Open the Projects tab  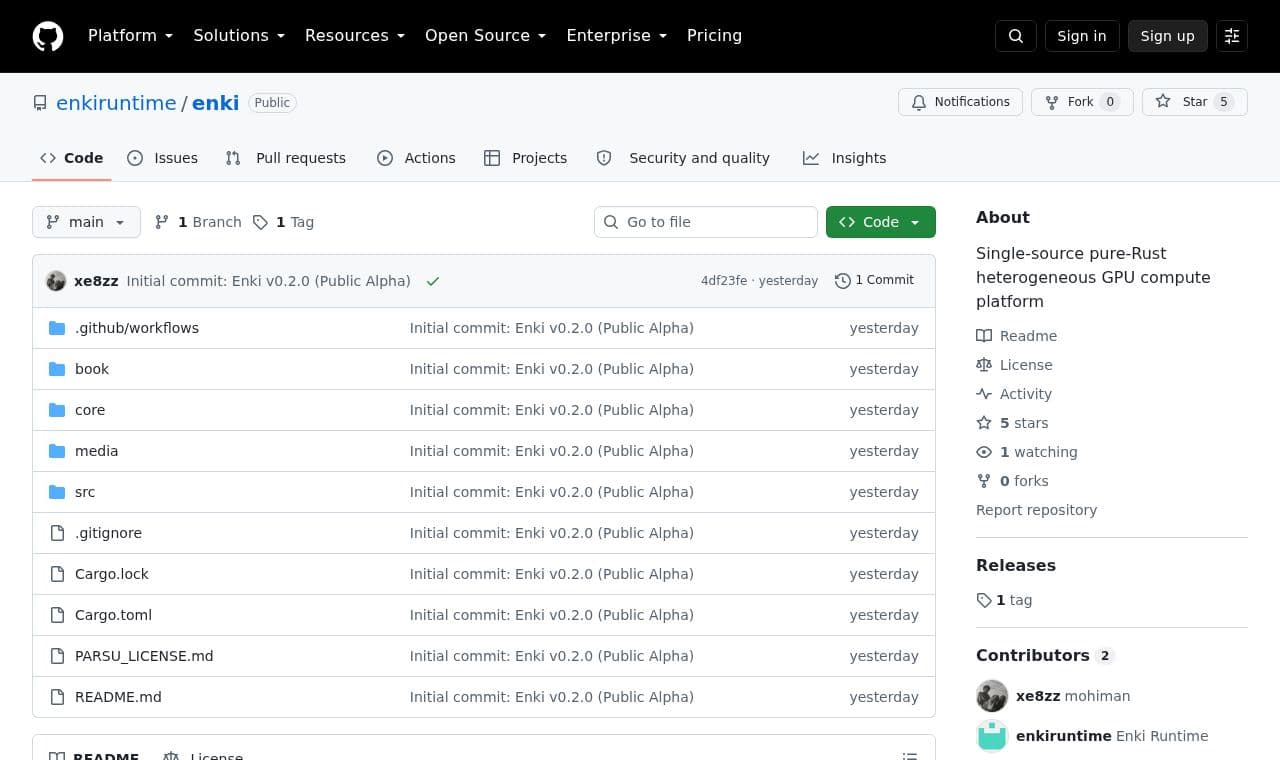tap(526, 158)
